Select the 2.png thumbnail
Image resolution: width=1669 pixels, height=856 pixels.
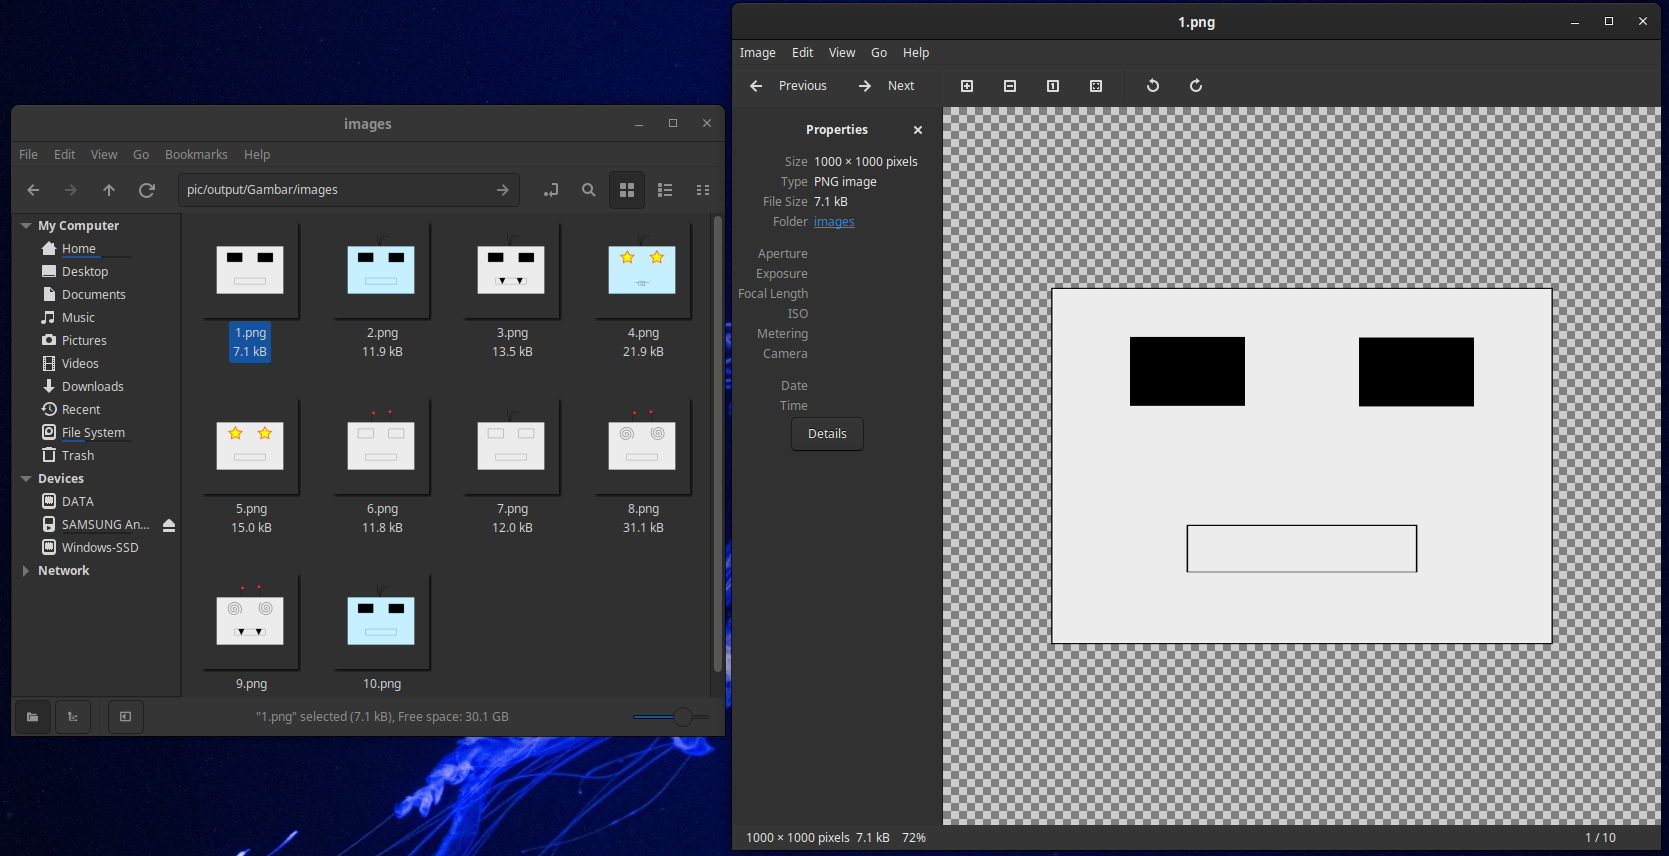tap(381, 270)
